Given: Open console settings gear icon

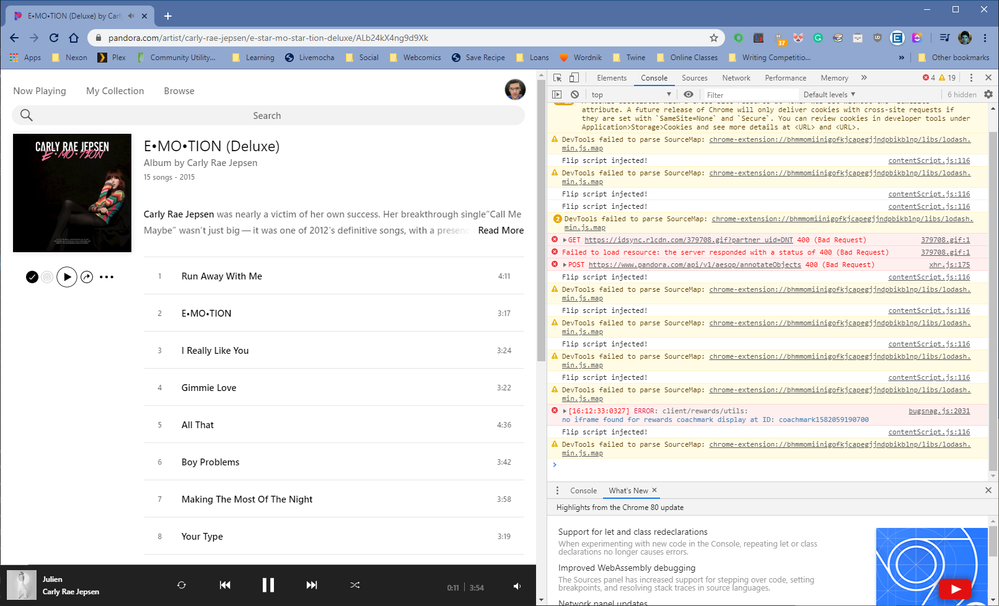Looking at the screenshot, I should point(989,95).
